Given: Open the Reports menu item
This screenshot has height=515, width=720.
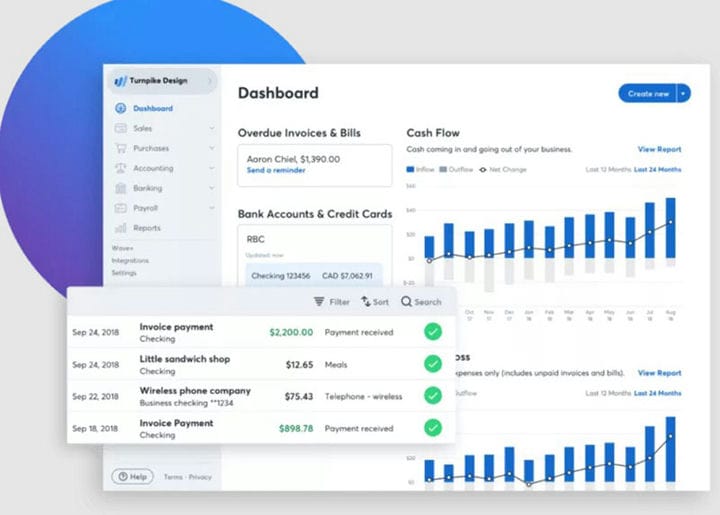Looking at the screenshot, I should coord(147,228).
